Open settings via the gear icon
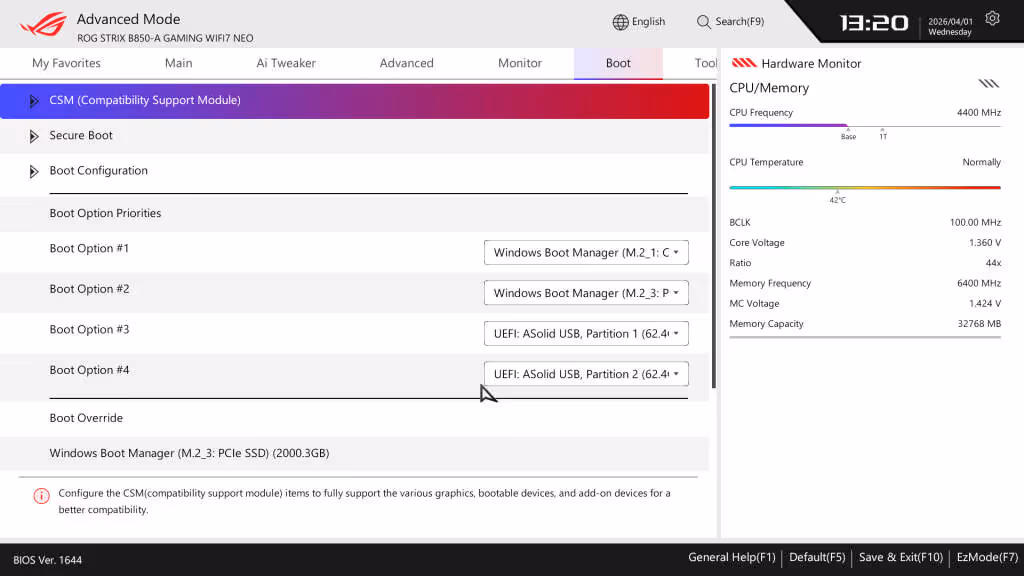 (x=992, y=18)
